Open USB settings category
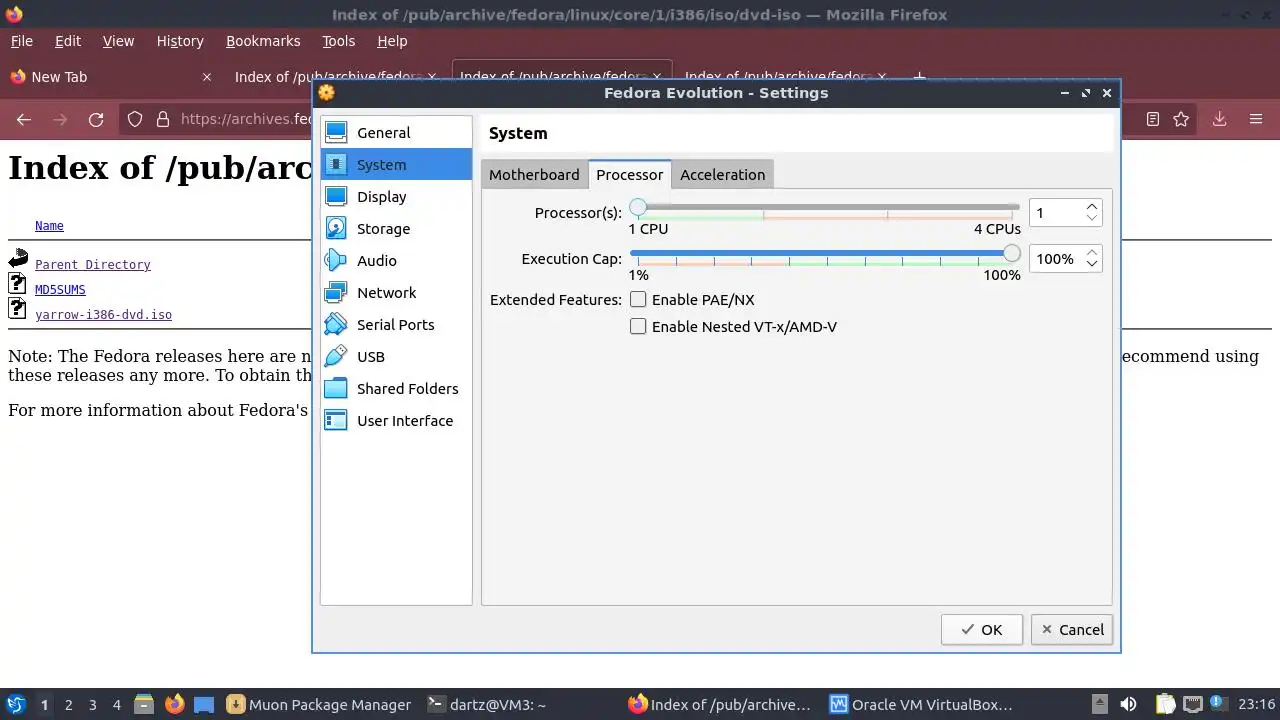This screenshot has height=720, width=1280. click(396, 356)
